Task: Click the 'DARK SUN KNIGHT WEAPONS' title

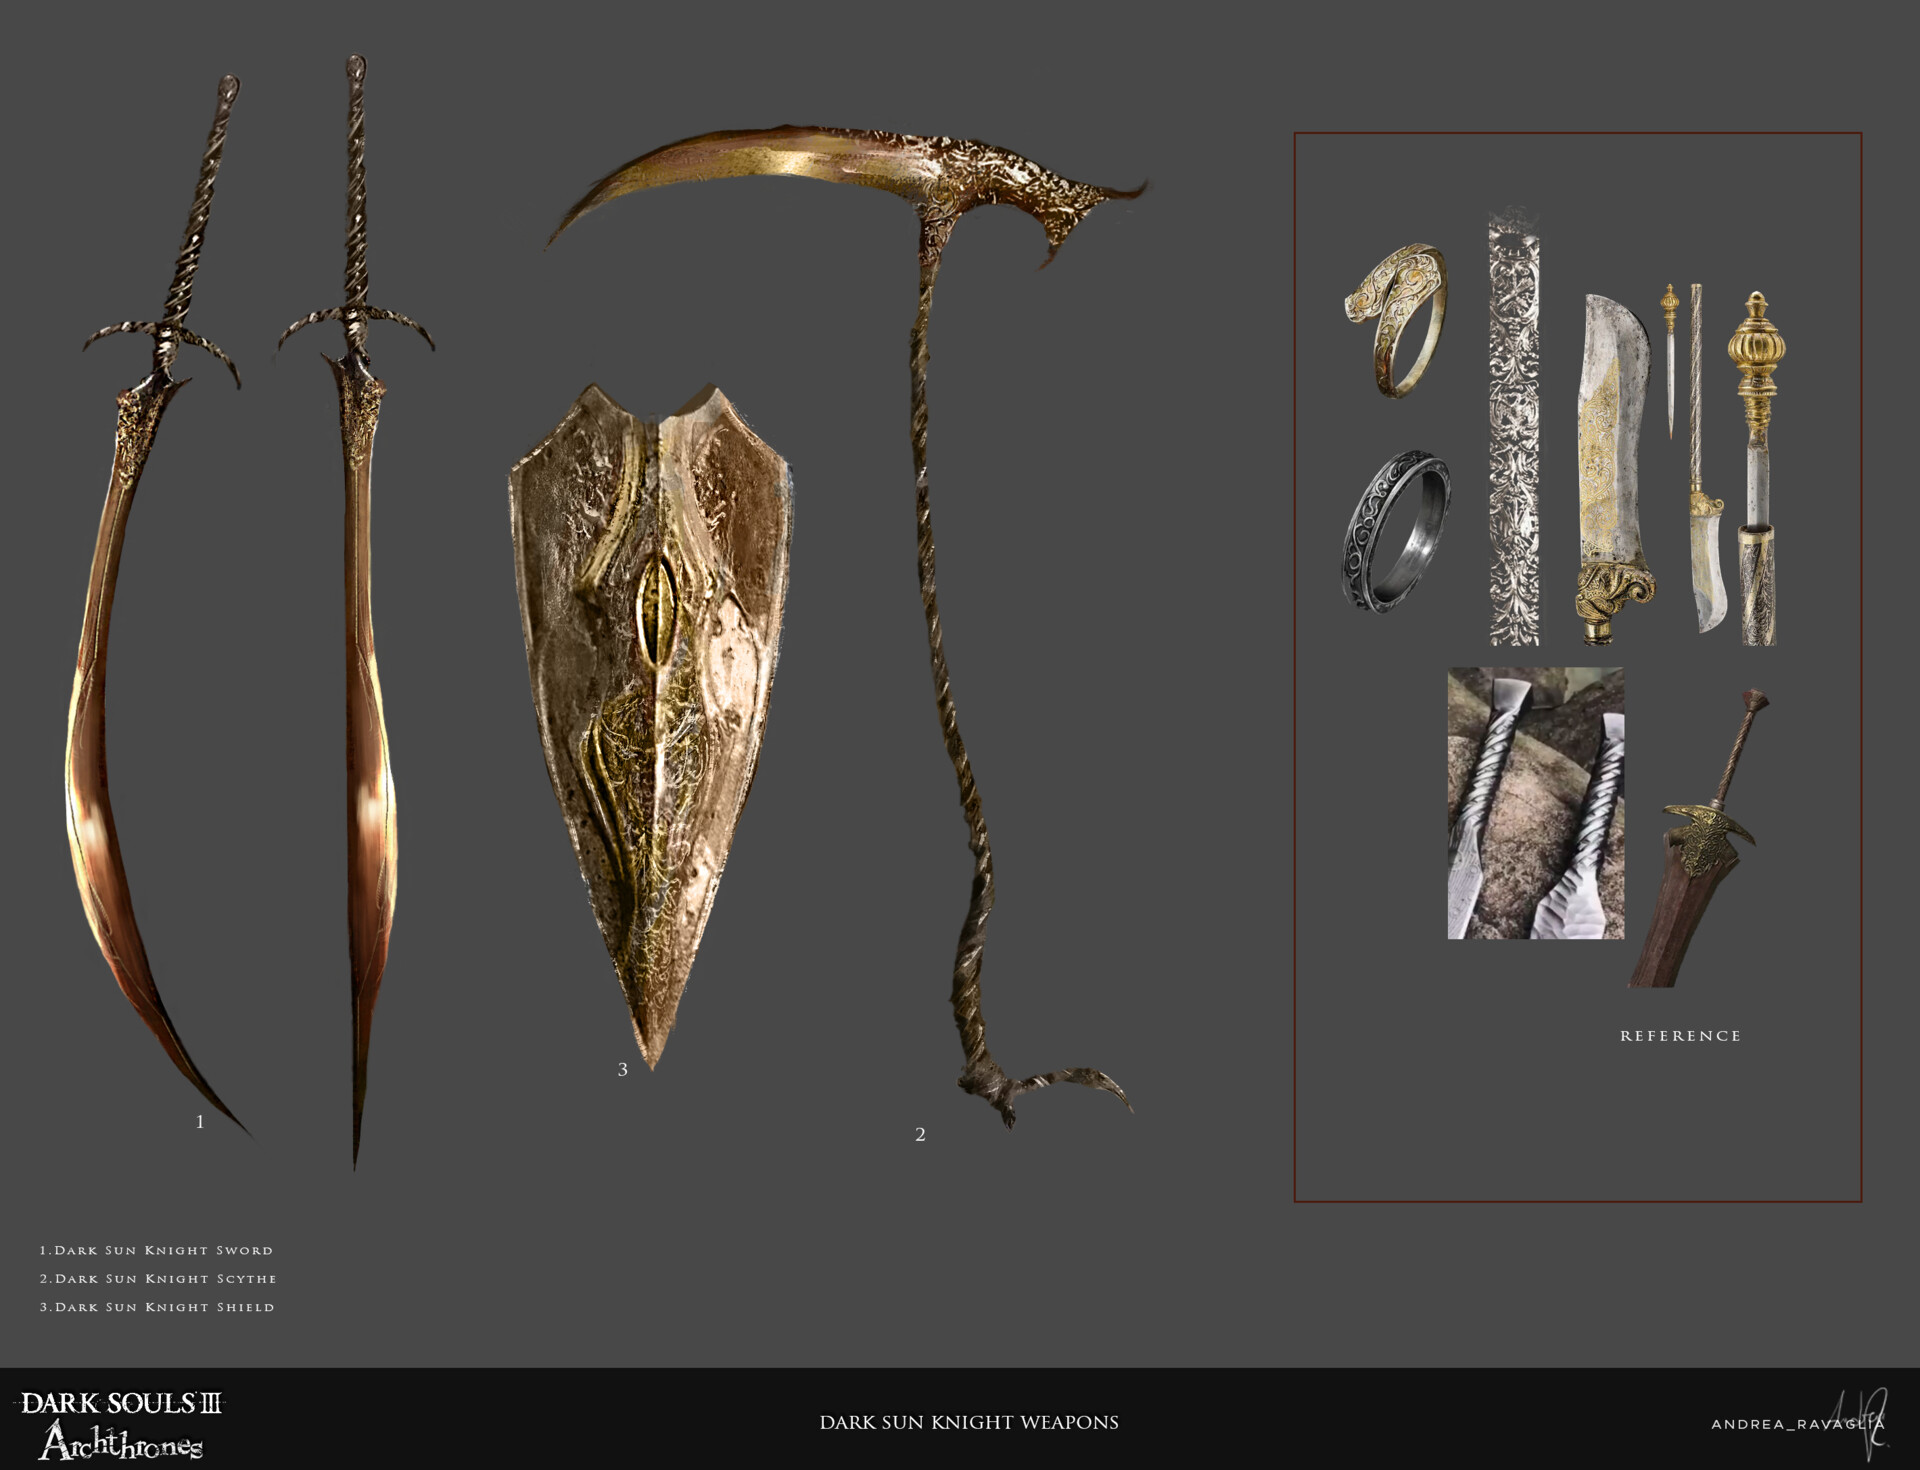Action: (x=968, y=1423)
